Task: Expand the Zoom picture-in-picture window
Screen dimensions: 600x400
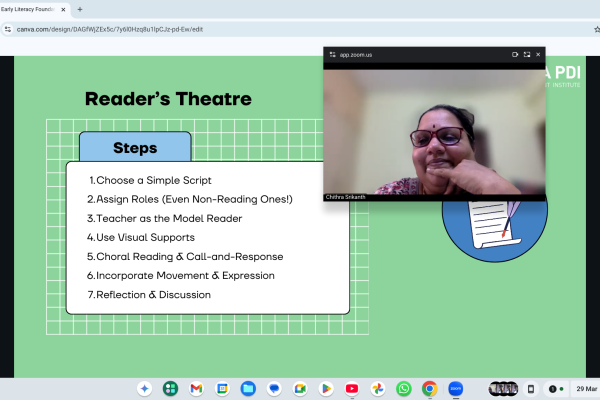Action: pos(526,54)
